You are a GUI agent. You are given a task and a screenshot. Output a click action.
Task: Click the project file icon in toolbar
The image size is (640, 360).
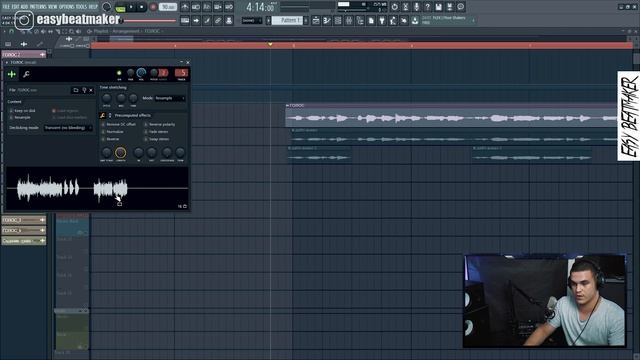[x=371, y=20]
